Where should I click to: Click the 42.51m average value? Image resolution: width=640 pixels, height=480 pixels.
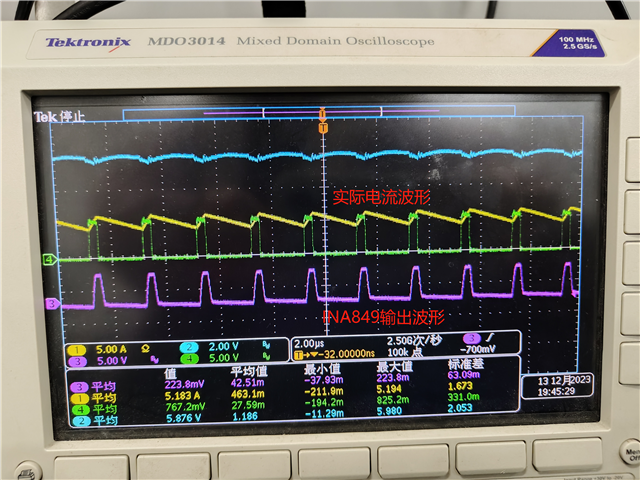[247, 382]
